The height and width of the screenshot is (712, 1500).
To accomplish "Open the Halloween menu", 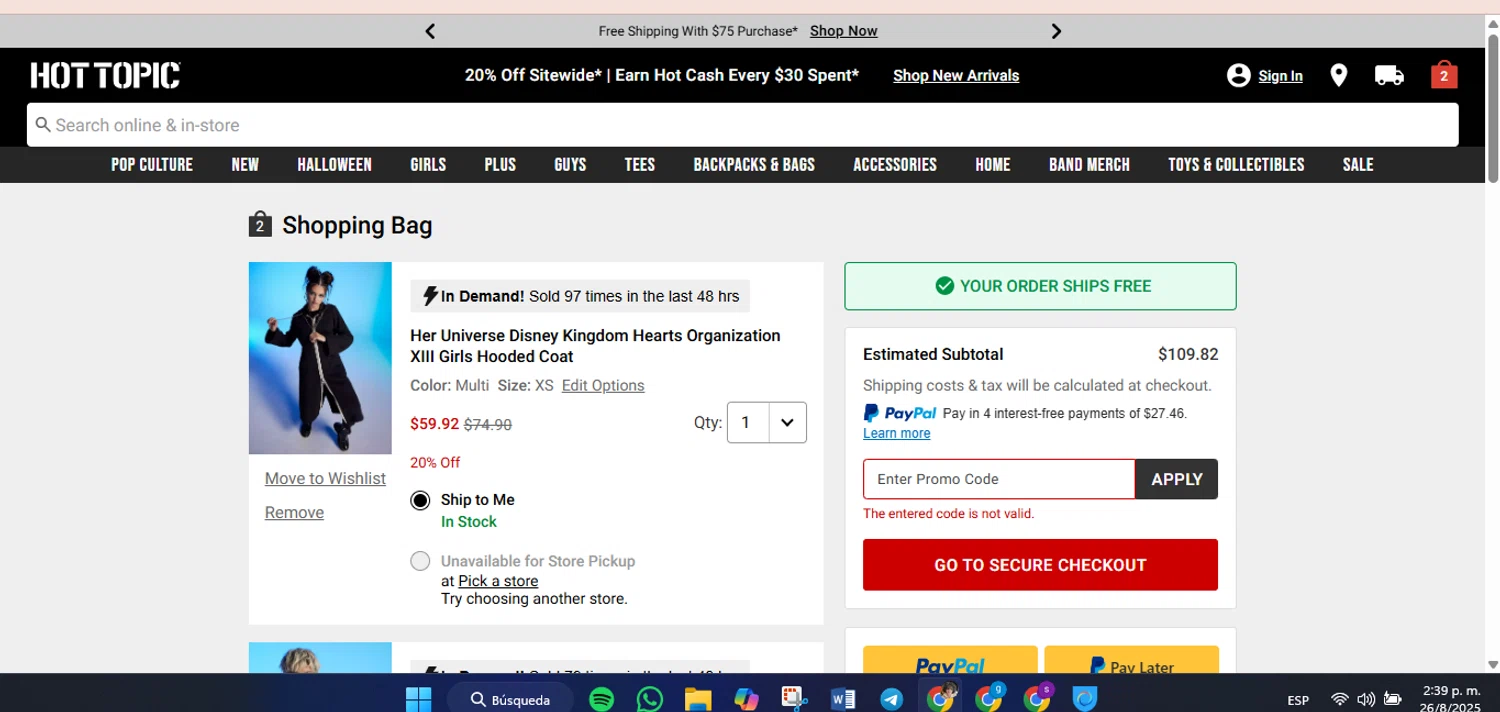I will coord(334,165).
